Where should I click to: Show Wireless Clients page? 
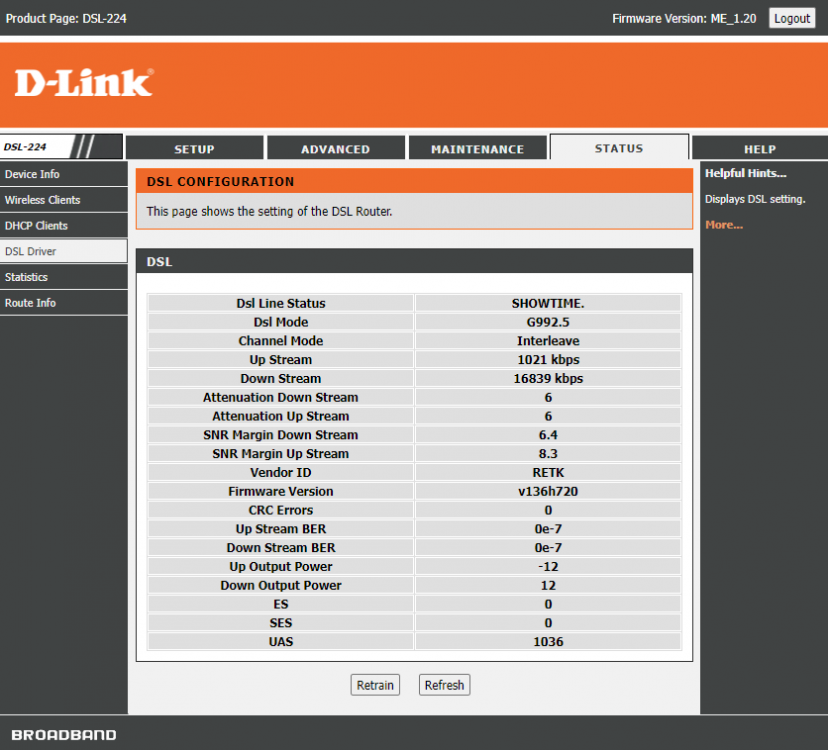click(x=42, y=200)
